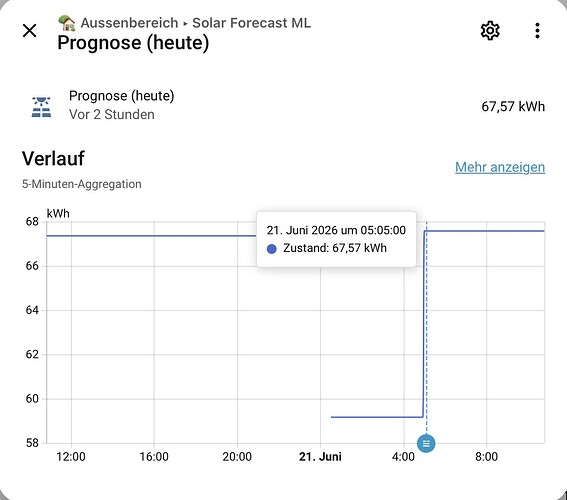This screenshot has width=567, height=500.
Task: Click the '64' y-axis label
Action: 32,310
